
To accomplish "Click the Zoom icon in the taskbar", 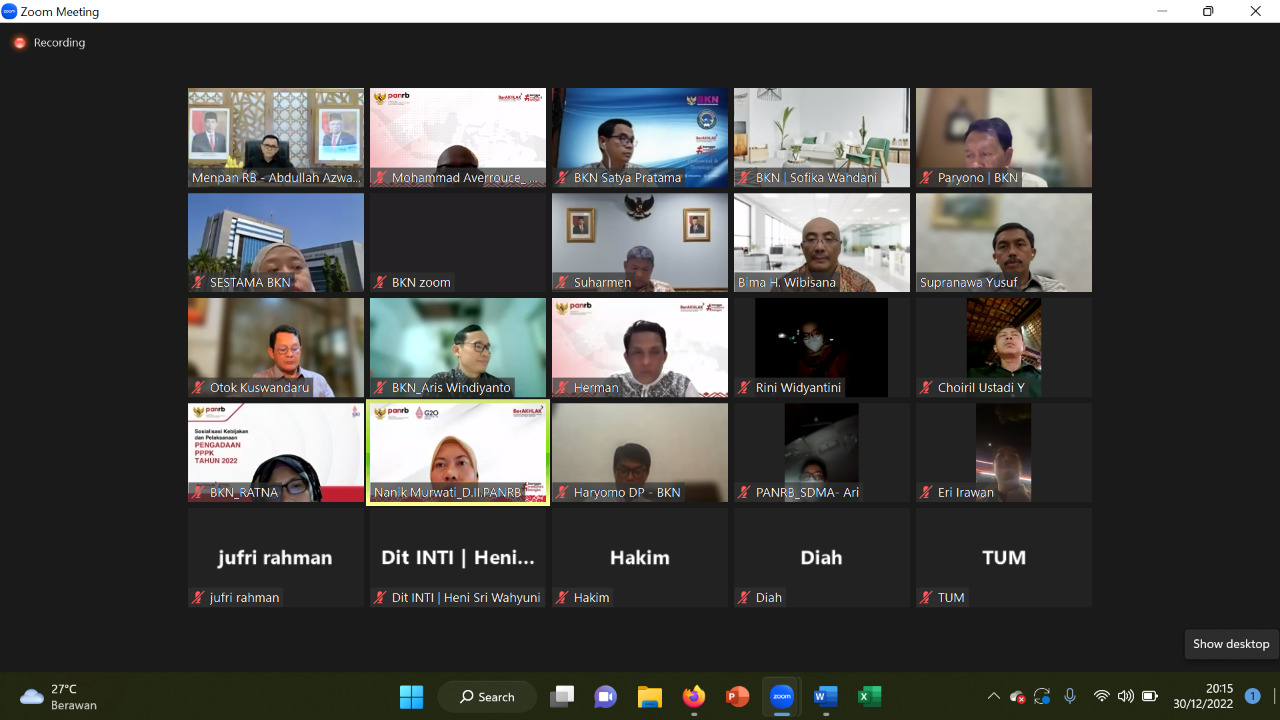I will click(x=782, y=696).
